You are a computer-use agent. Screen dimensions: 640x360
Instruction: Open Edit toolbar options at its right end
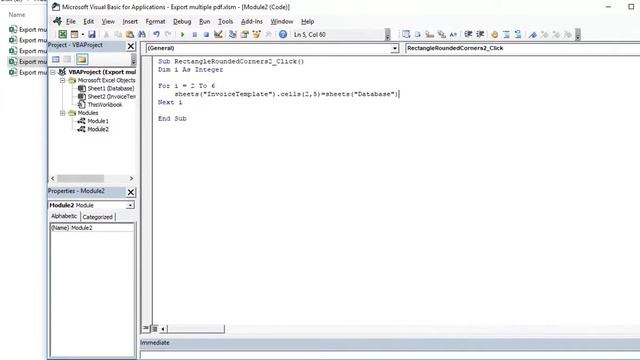(x=578, y=35)
